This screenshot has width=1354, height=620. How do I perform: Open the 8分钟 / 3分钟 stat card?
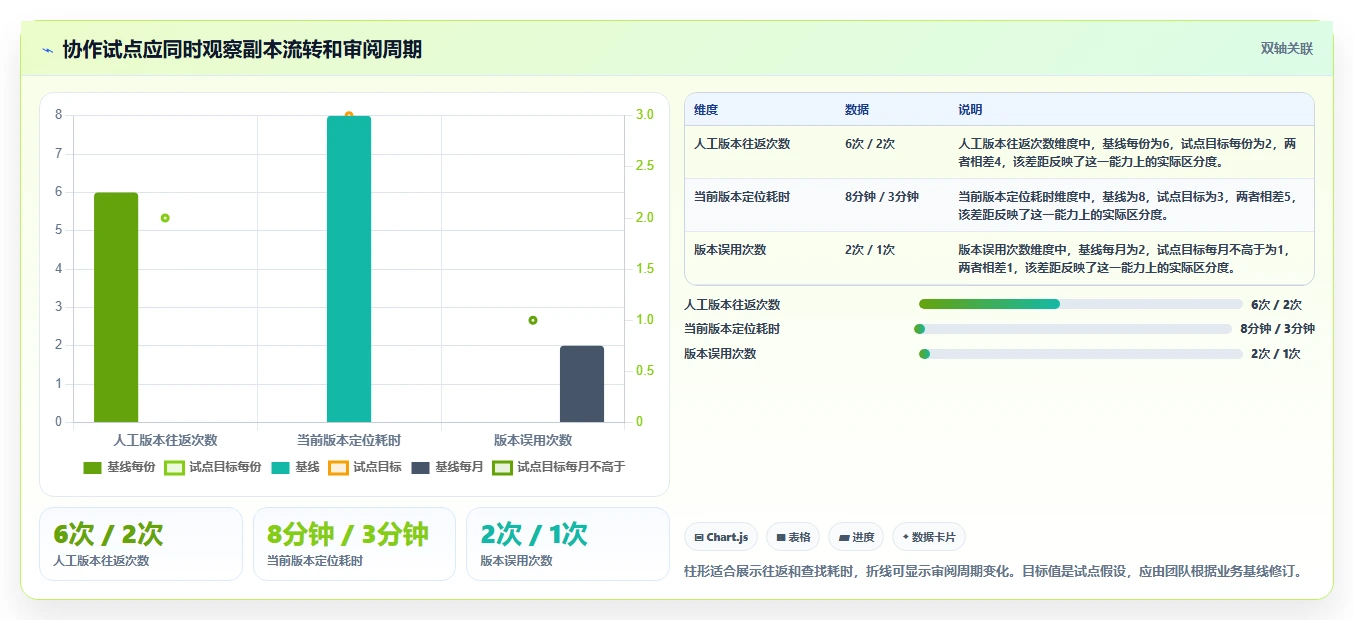[354, 544]
